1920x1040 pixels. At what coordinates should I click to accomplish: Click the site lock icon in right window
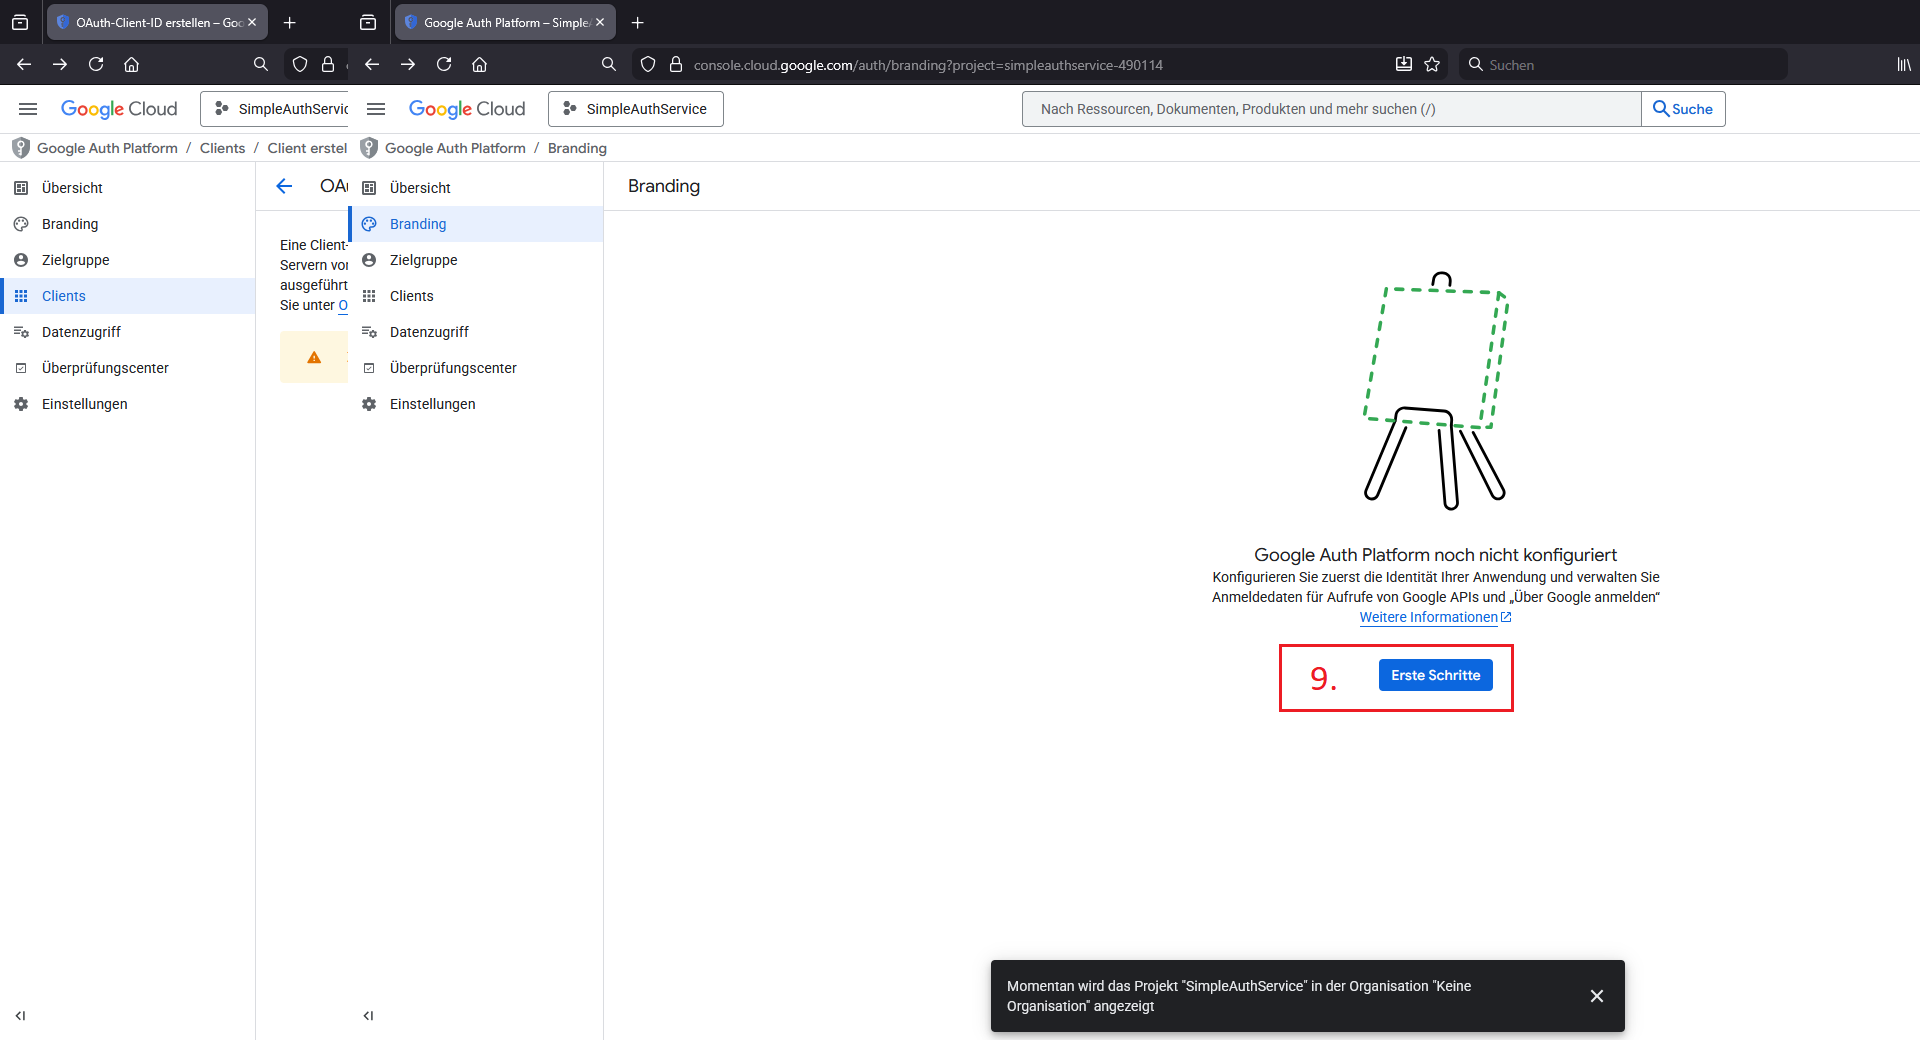click(676, 64)
